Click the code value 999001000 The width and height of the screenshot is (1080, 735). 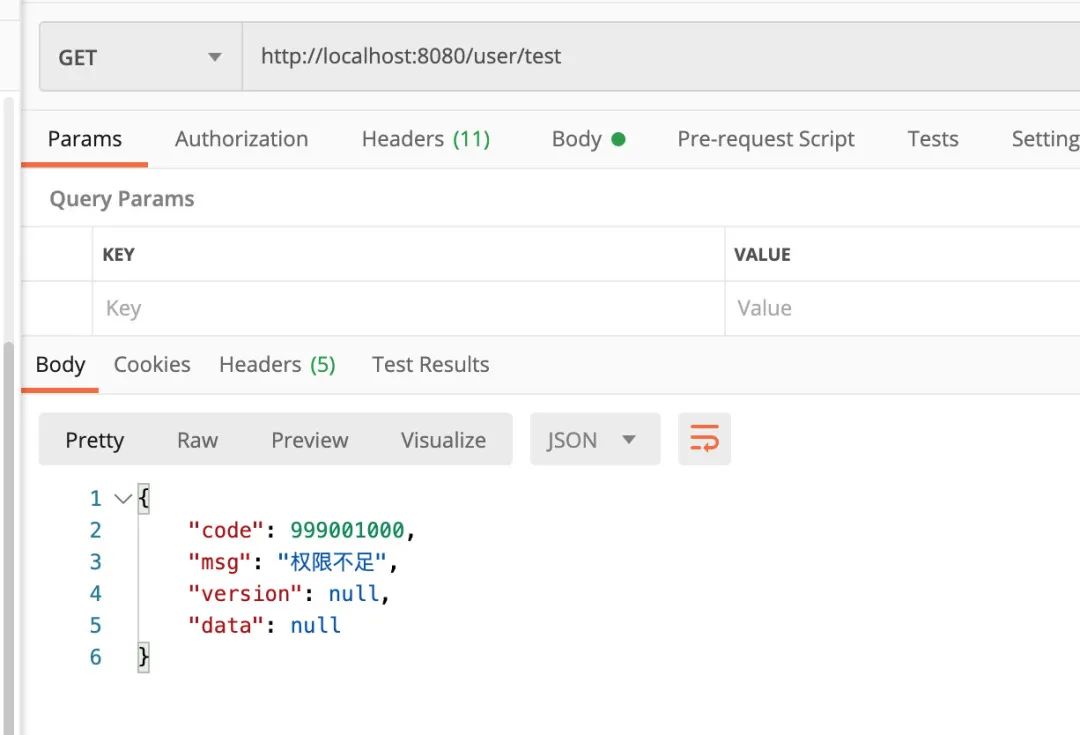(x=347, y=530)
